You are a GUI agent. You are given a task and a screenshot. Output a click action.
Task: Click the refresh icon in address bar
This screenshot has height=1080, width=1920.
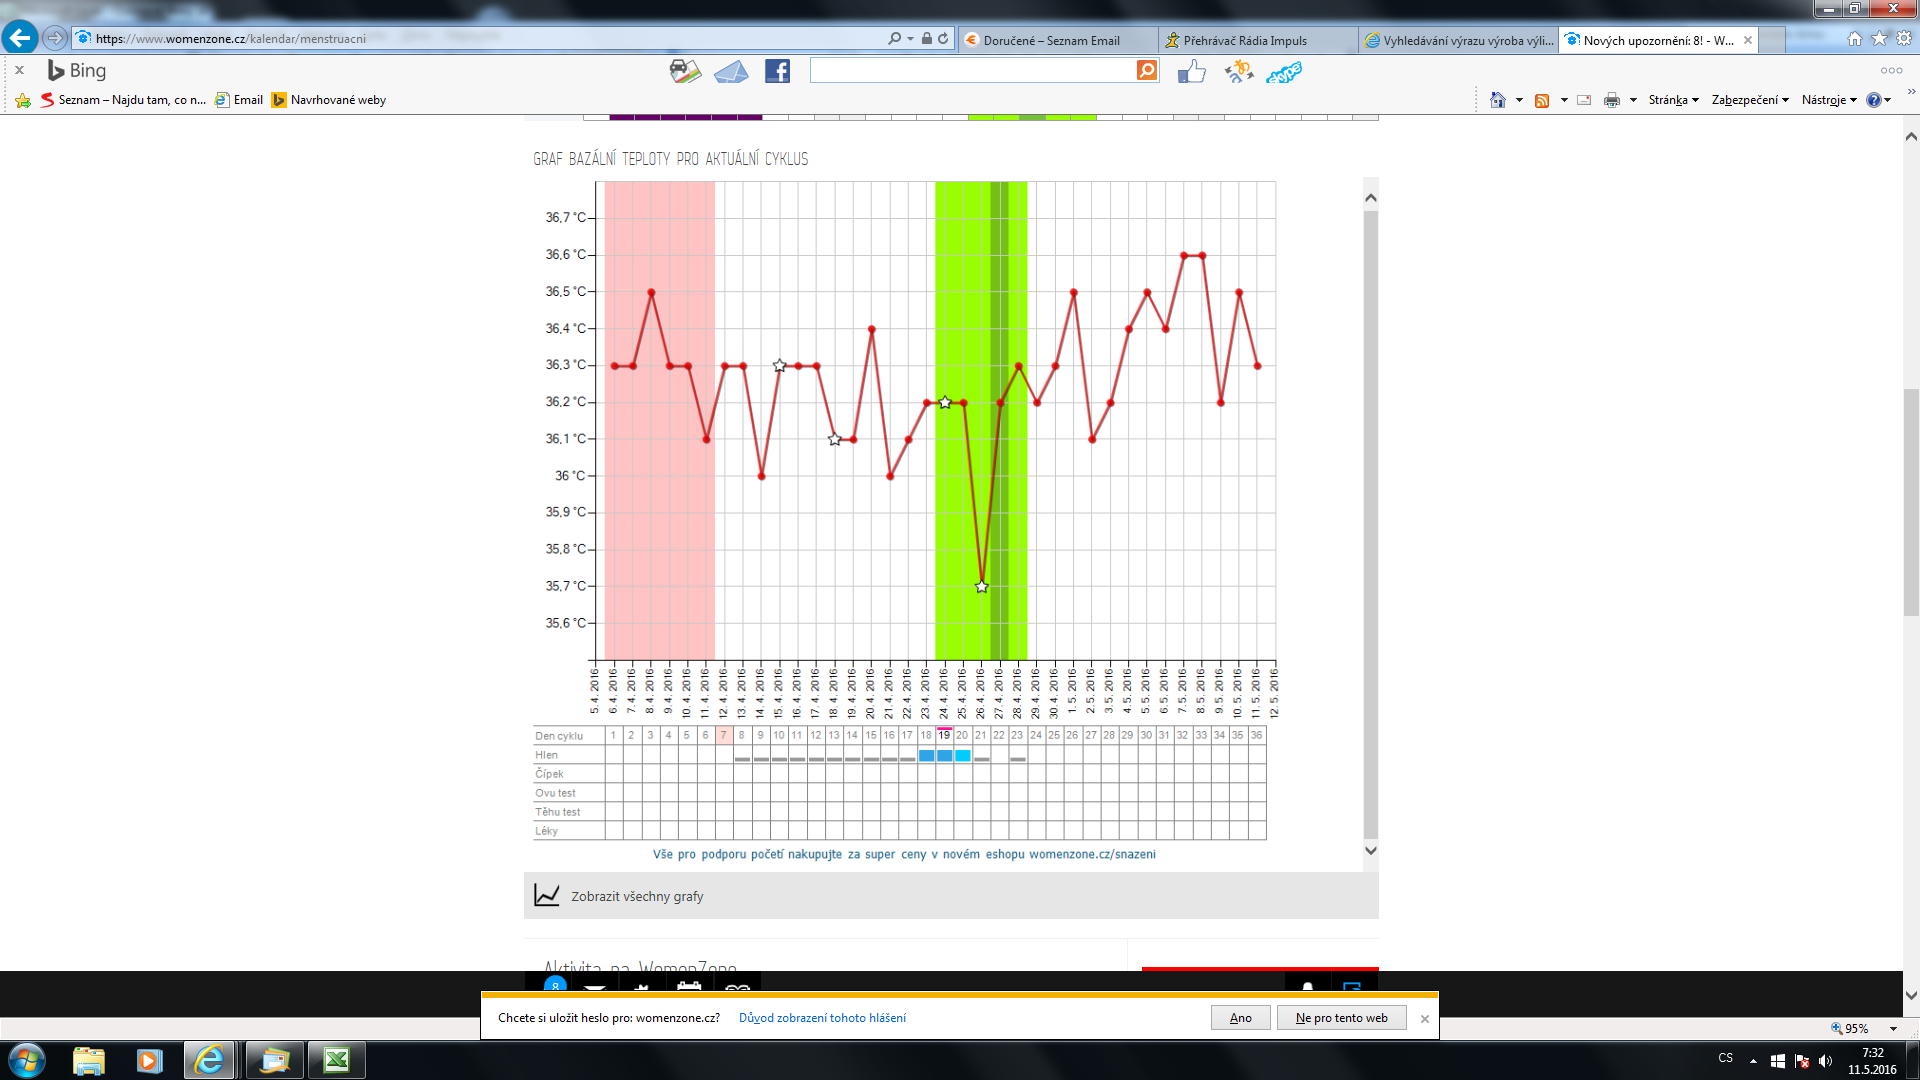943,39
